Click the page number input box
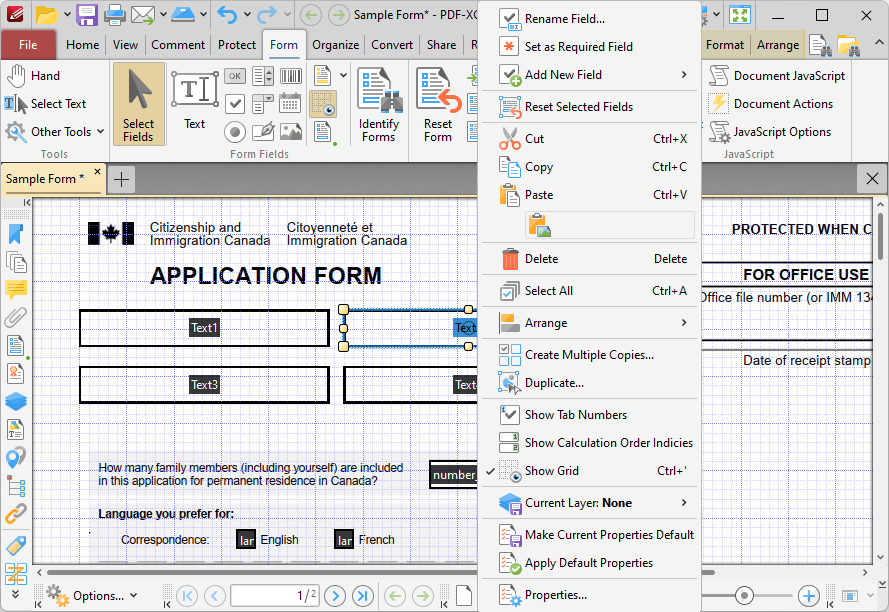This screenshot has height=612, width=889. tap(276, 596)
